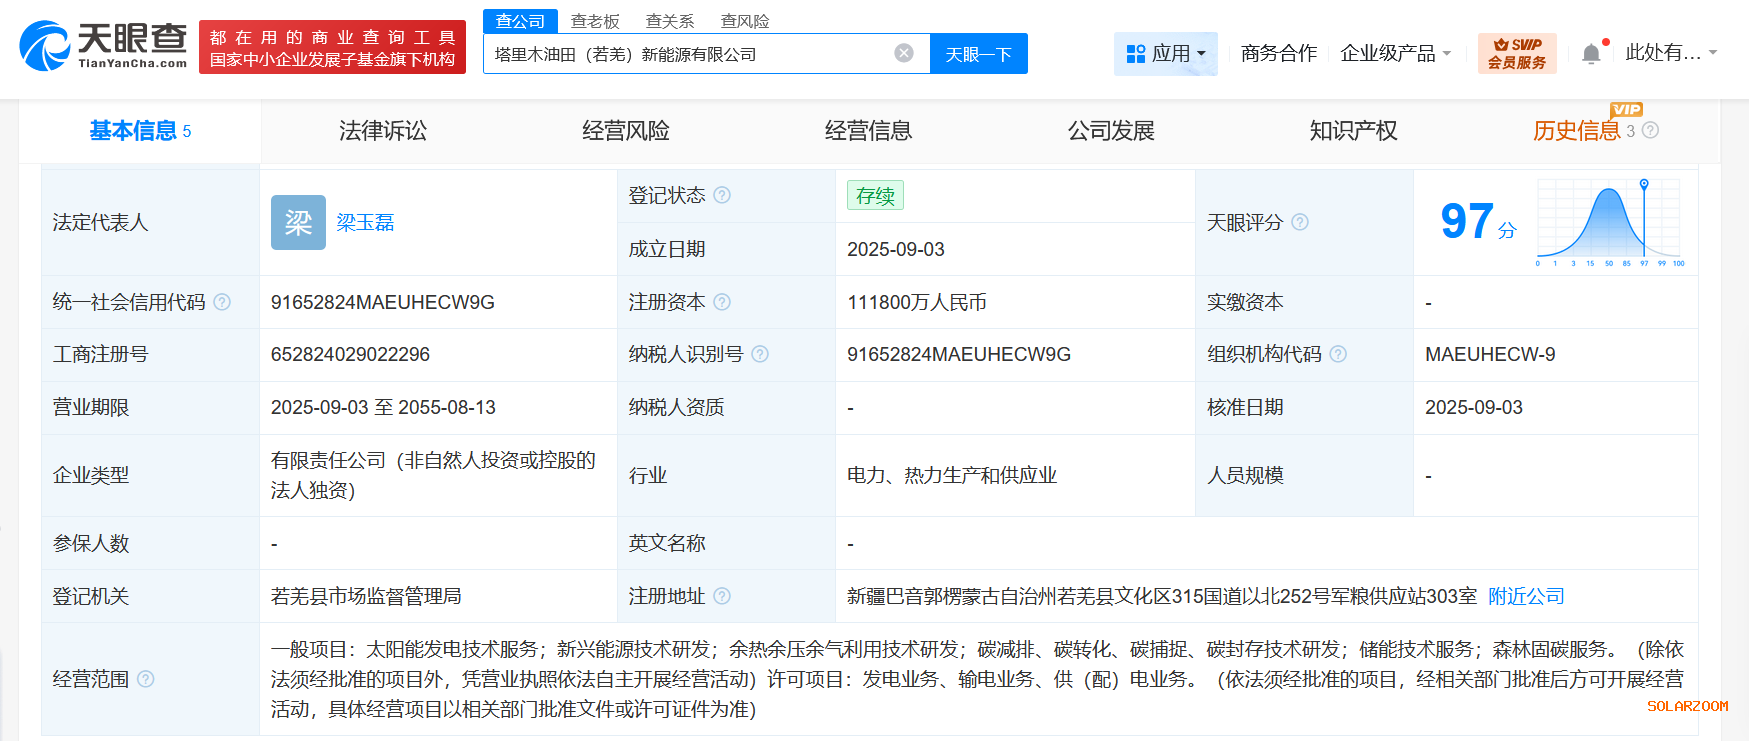Screen dimensions: 1749x741
Task: Click the 附近公司 link
Action: 1526,596
